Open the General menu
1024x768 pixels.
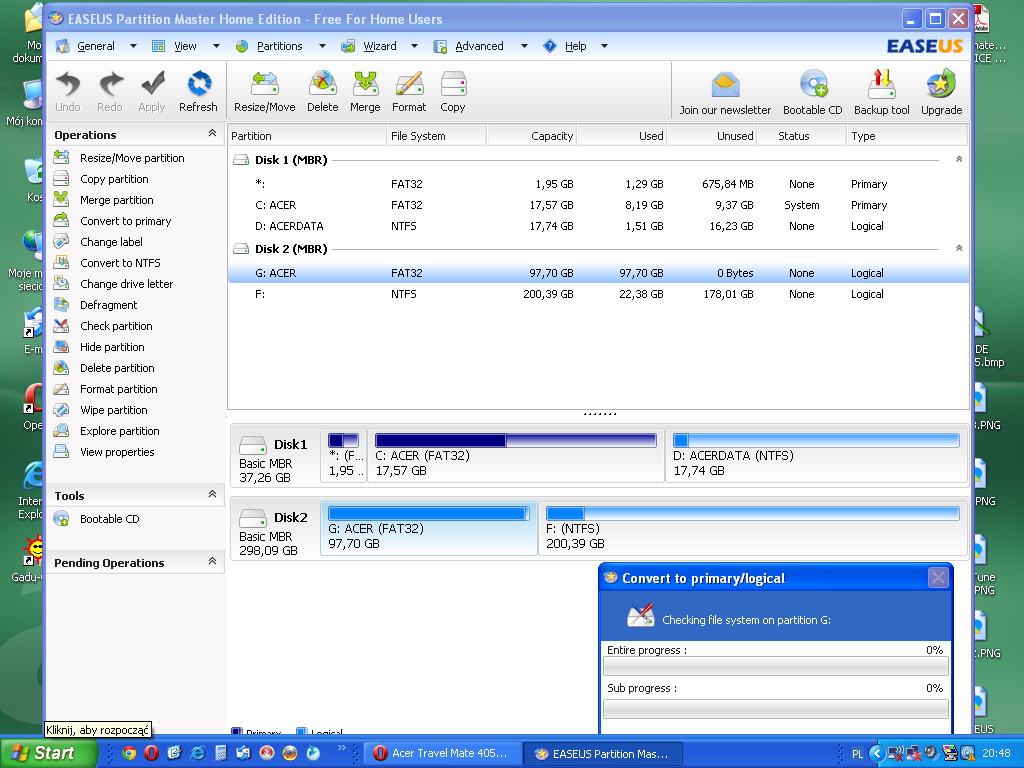click(x=95, y=46)
